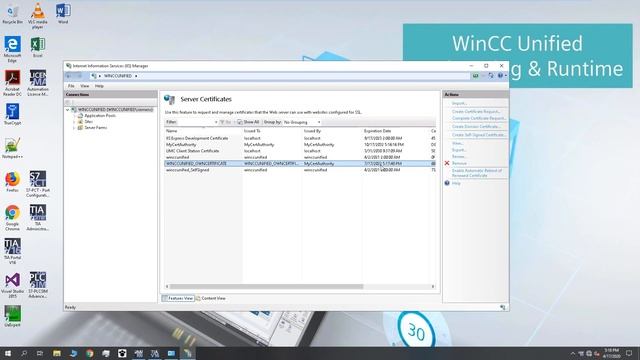This screenshot has width=640, height=360.
Task: Select Application Pools in Connections tree
Action: (x=100, y=116)
